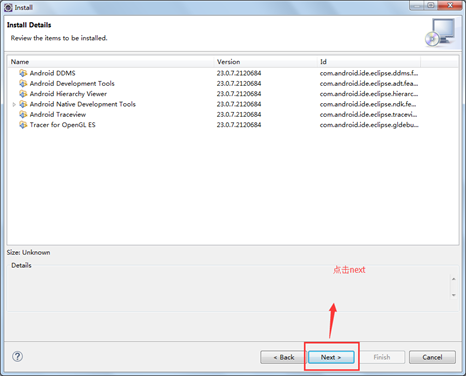Click the Android Hierarchy Viewer feature icon
This screenshot has height=376, width=466.
point(23,94)
